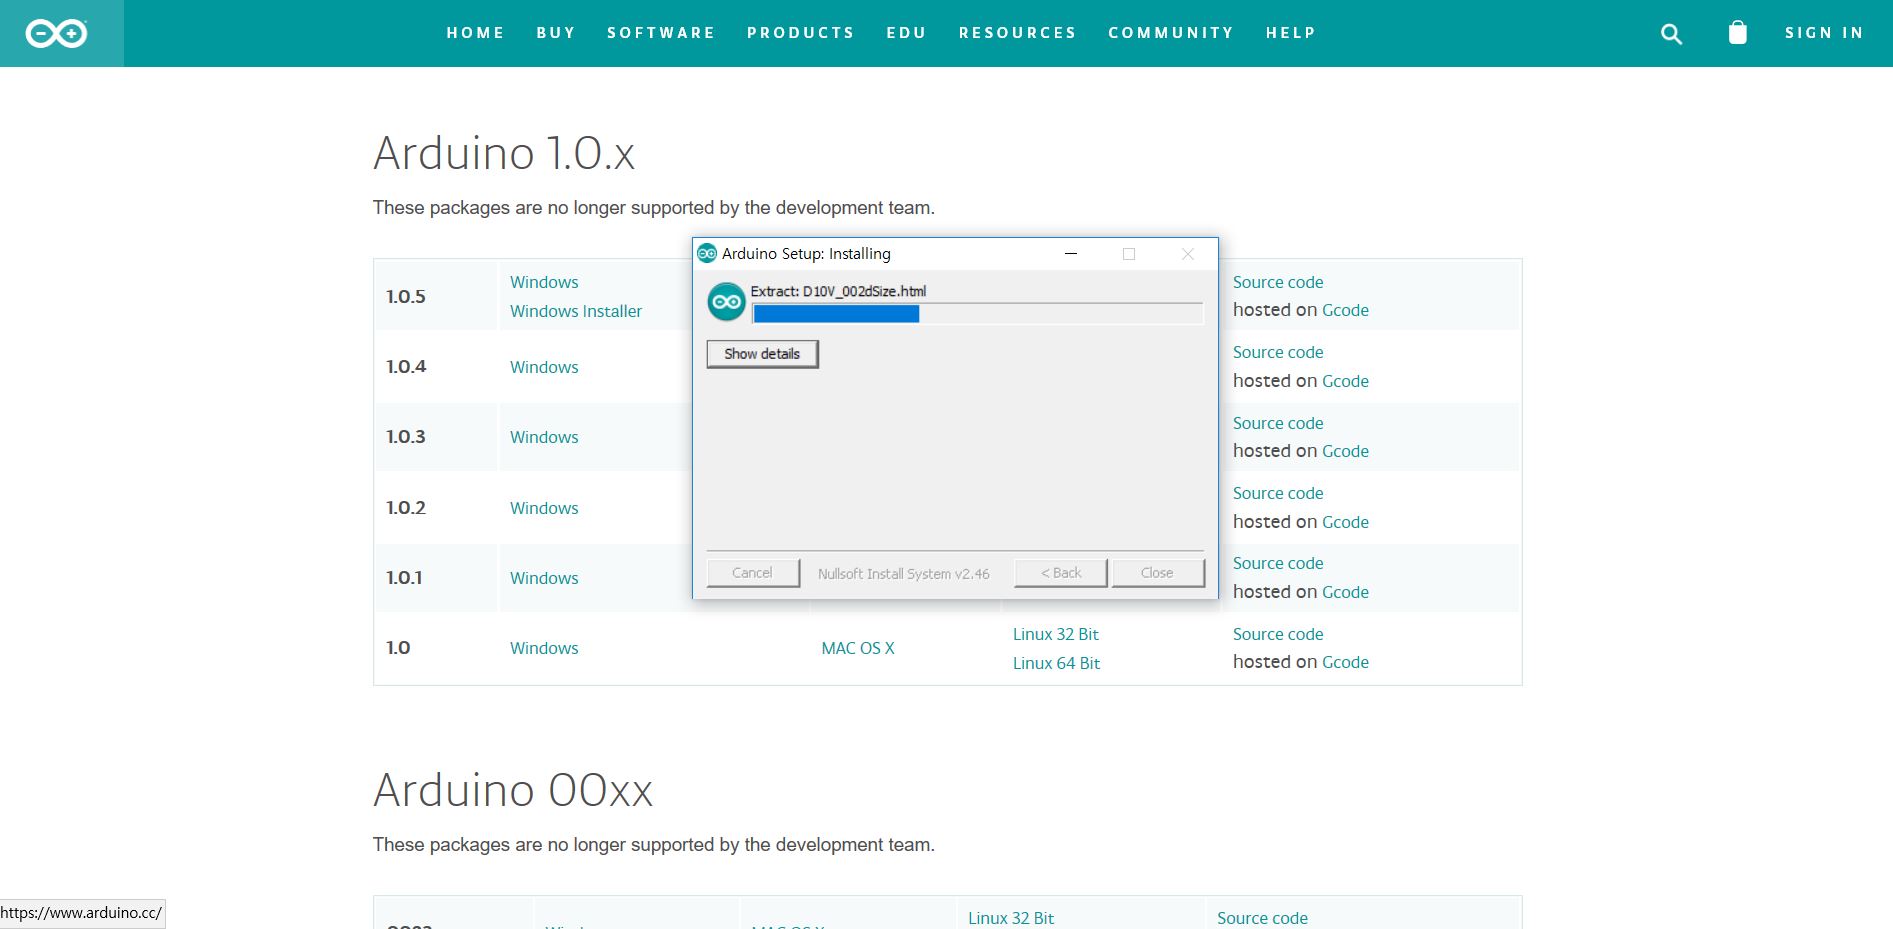Open Gcode link in 1.0 row
The image size is (1893, 929).
pyautogui.click(x=1345, y=662)
